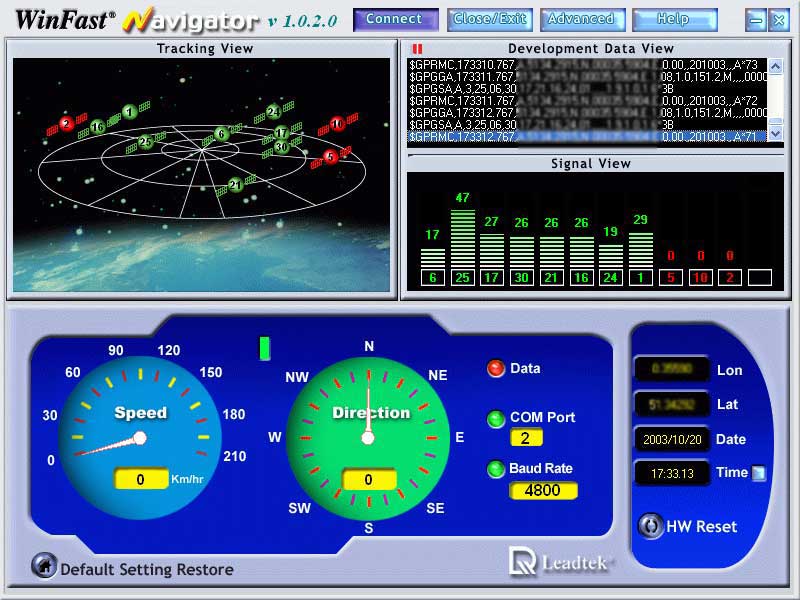800x600 pixels.
Task: Select satellite 6 in Tracking View
Action: [x=221, y=134]
